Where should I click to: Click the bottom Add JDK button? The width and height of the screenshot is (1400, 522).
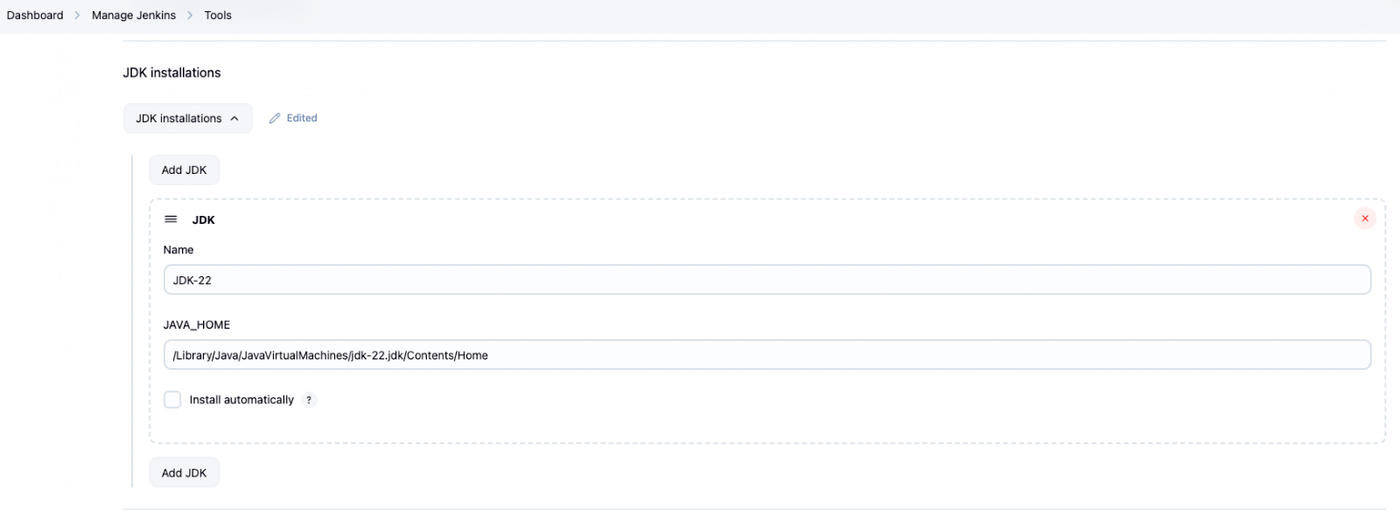tap(184, 473)
